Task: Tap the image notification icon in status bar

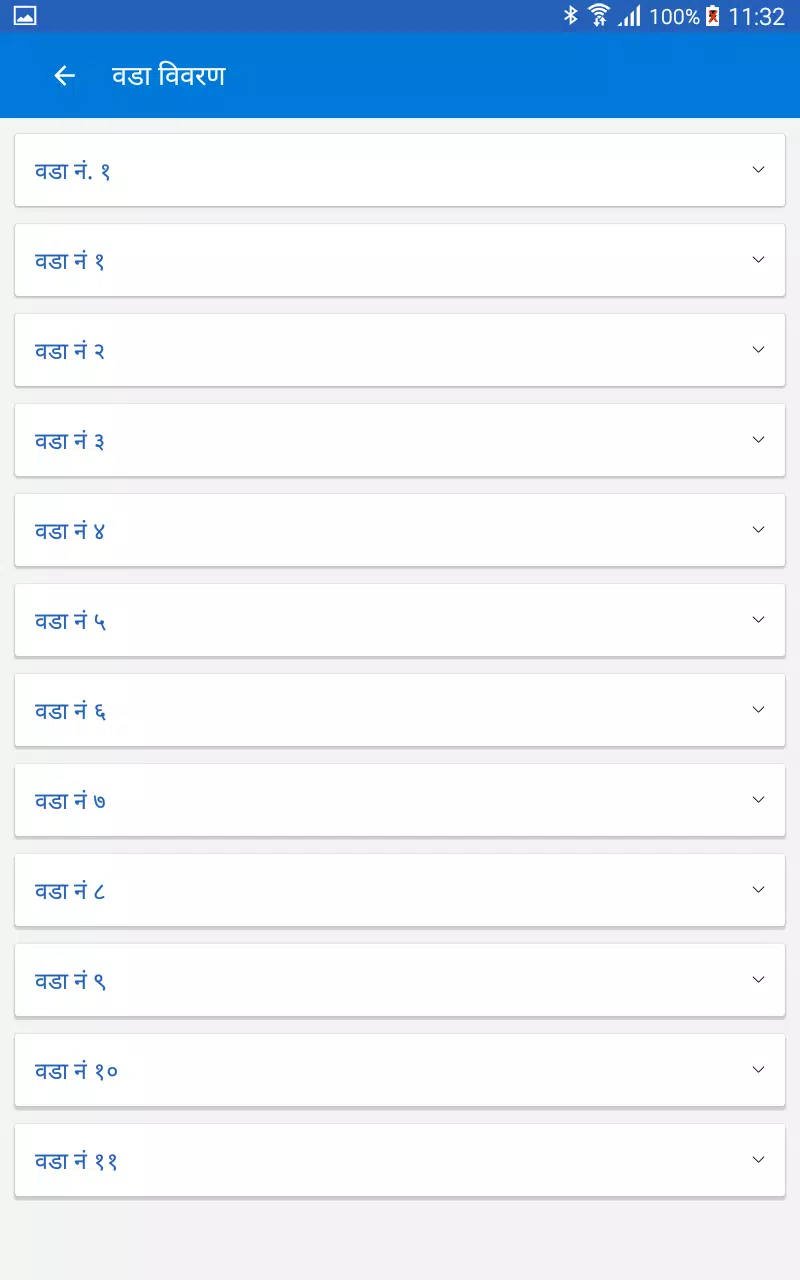Action: [x=25, y=15]
